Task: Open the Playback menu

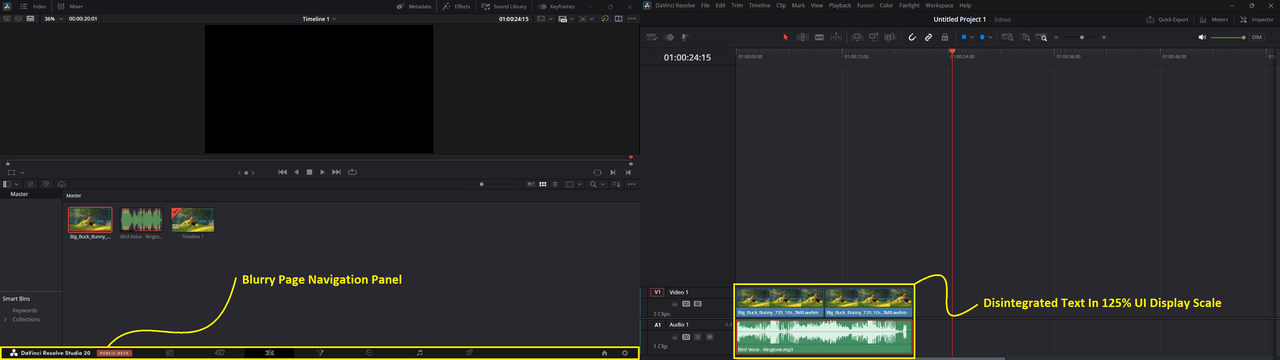Action: [x=840, y=6]
